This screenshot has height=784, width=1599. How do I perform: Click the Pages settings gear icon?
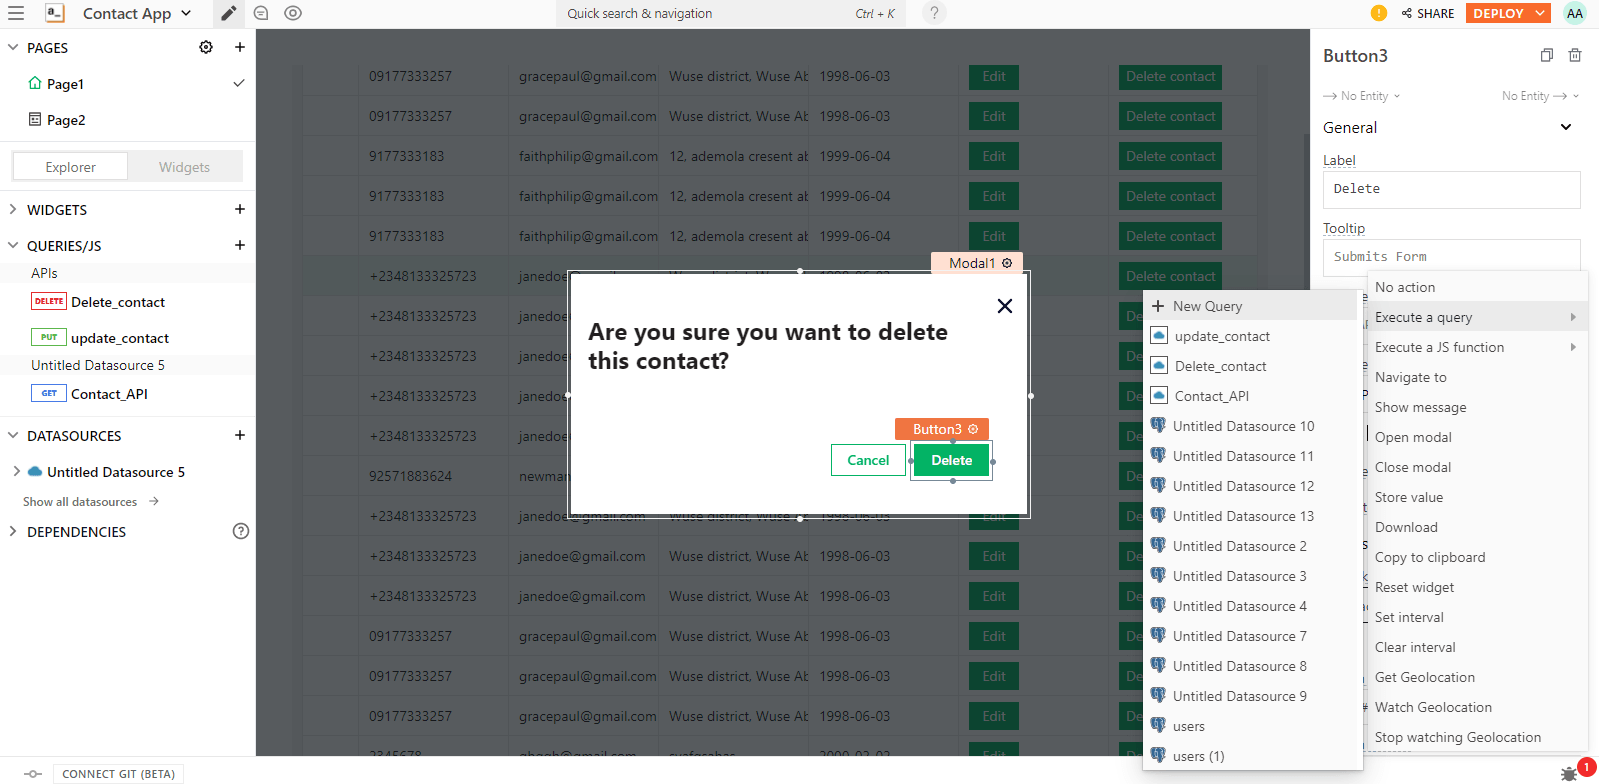[206, 47]
